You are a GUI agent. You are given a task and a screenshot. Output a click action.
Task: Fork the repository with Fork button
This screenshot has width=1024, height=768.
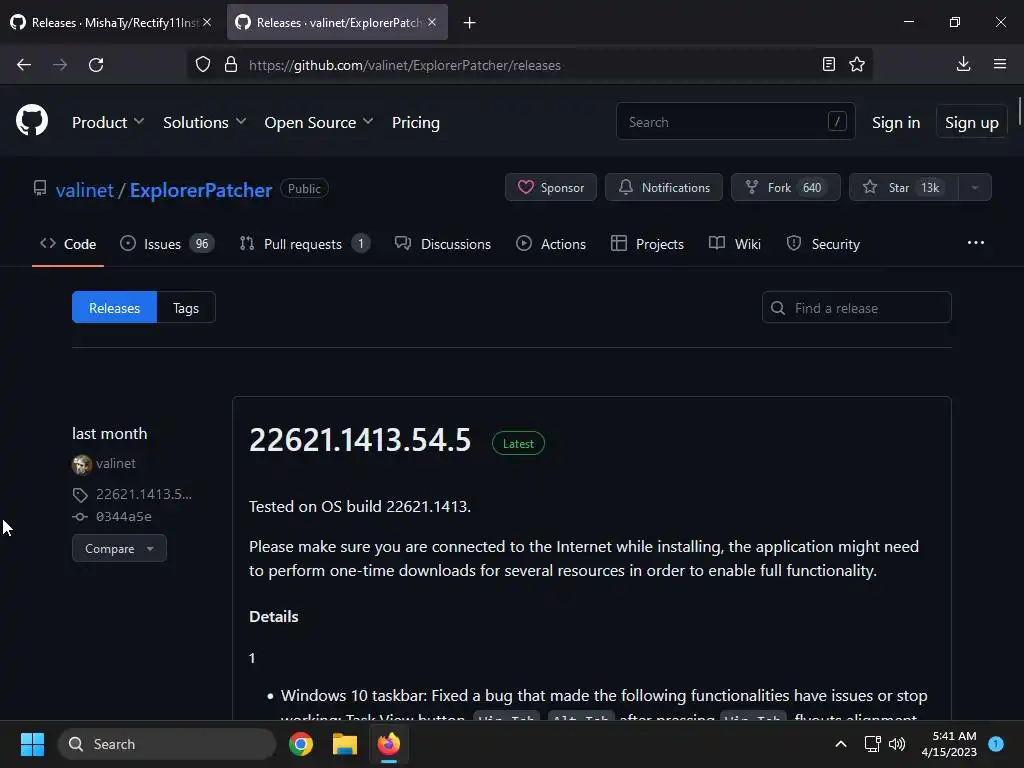tap(786, 187)
